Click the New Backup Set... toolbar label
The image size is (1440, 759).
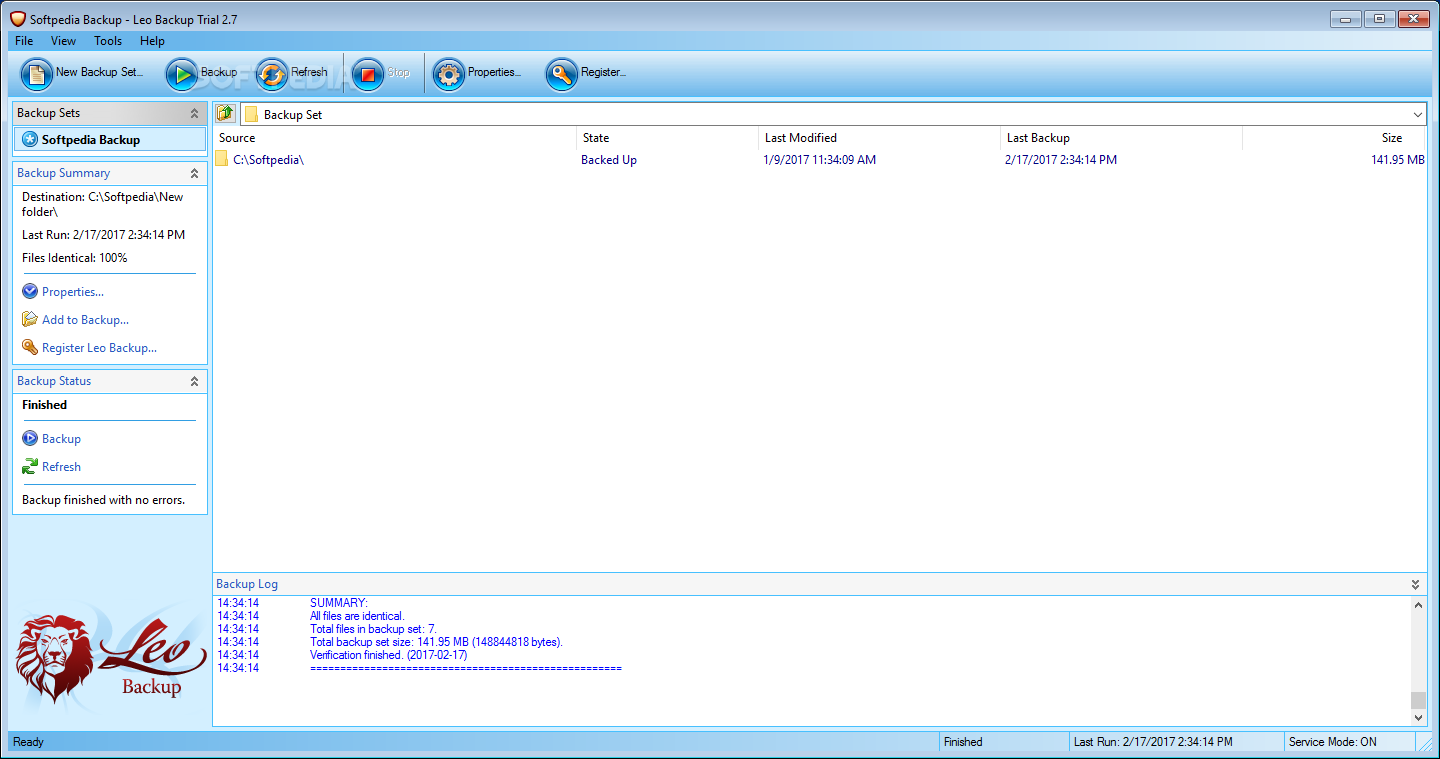[99, 72]
